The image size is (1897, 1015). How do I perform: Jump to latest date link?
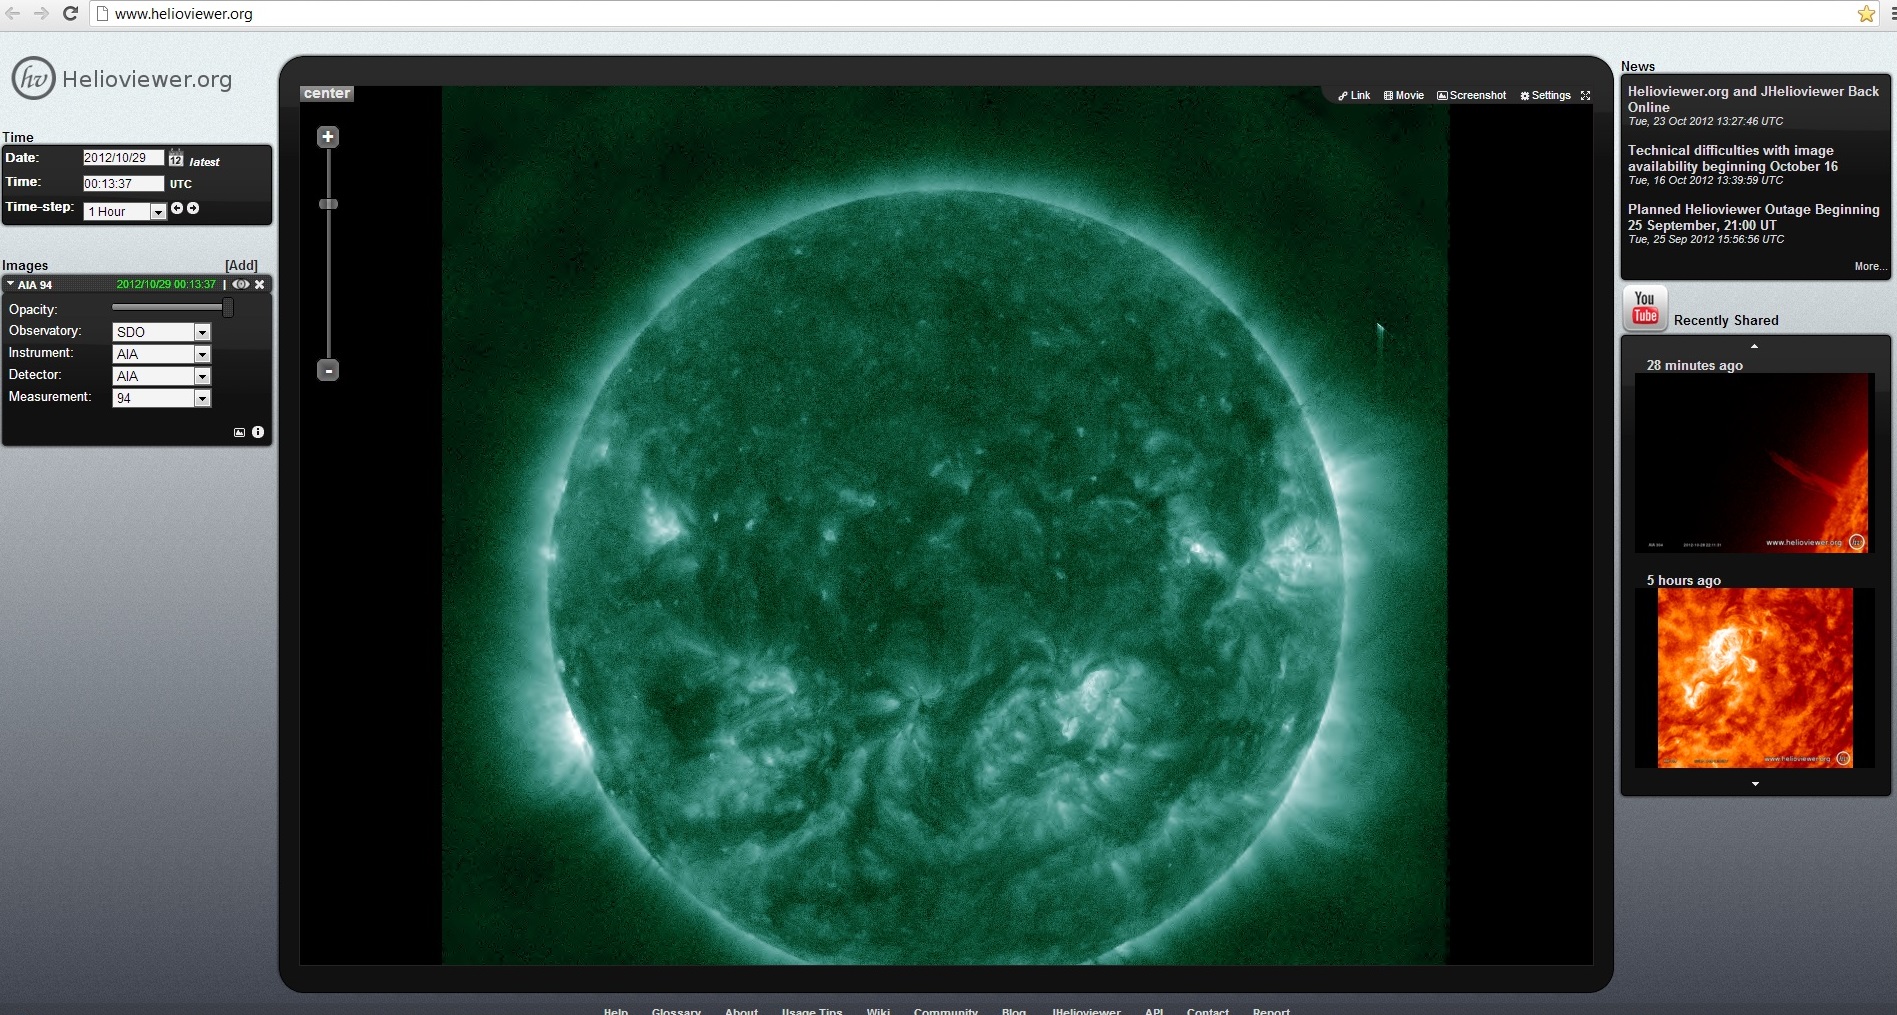[204, 162]
